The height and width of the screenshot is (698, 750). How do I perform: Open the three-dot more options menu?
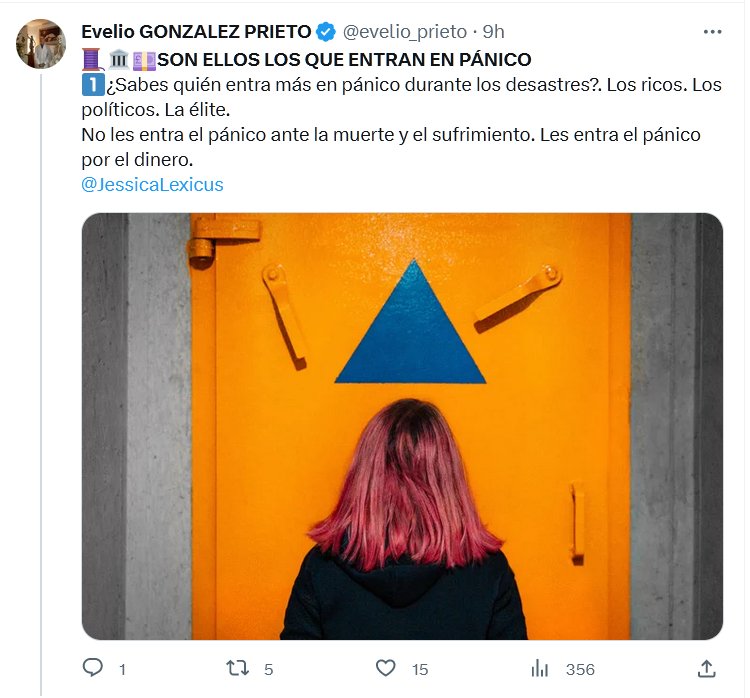[712, 32]
